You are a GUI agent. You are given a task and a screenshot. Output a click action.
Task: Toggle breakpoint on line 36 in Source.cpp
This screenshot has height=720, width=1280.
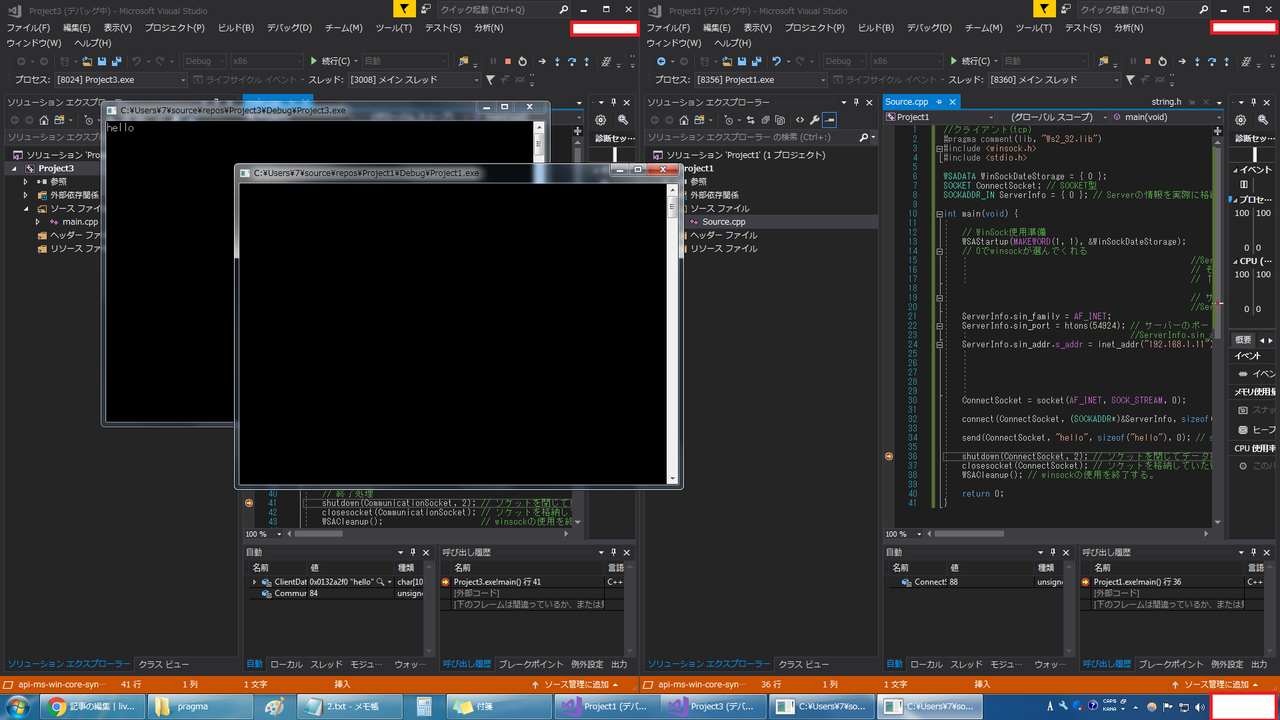(x=889, y=456)
